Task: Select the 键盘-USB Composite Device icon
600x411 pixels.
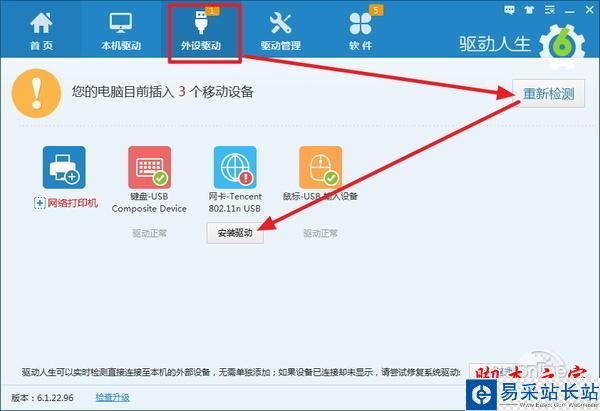Action: tap(150, 167)
